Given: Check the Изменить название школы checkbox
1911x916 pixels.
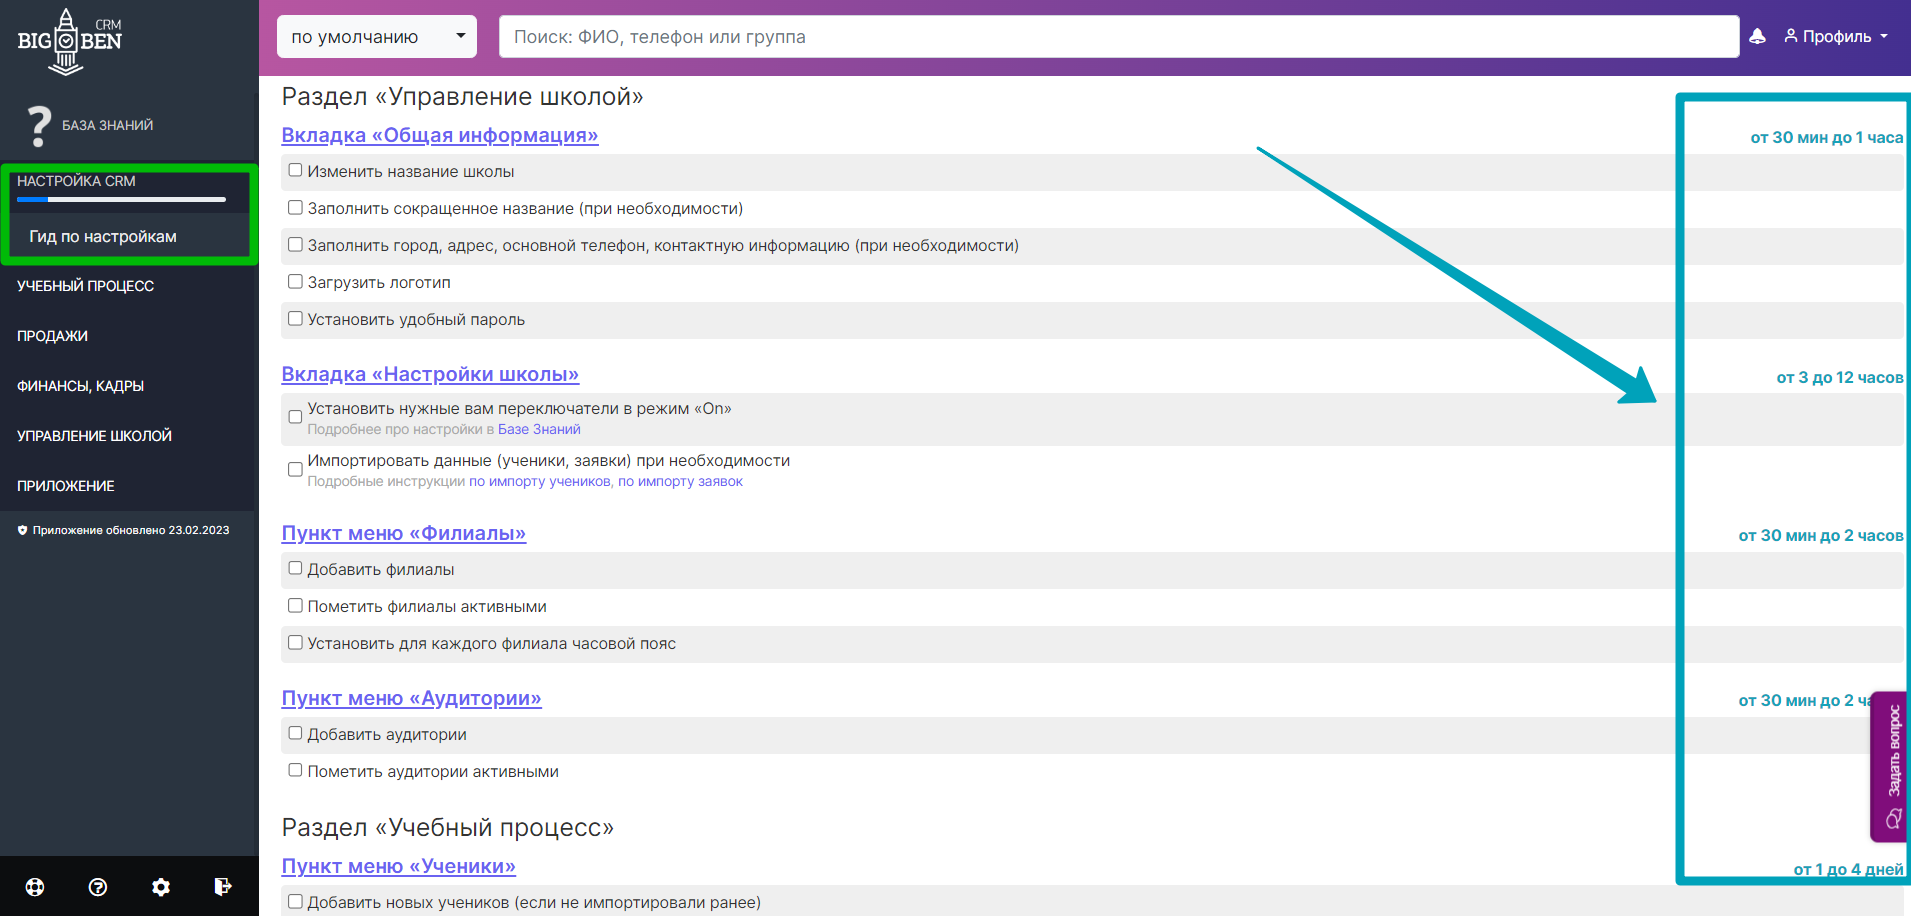Looking at the screenshot, I should 295,171.
